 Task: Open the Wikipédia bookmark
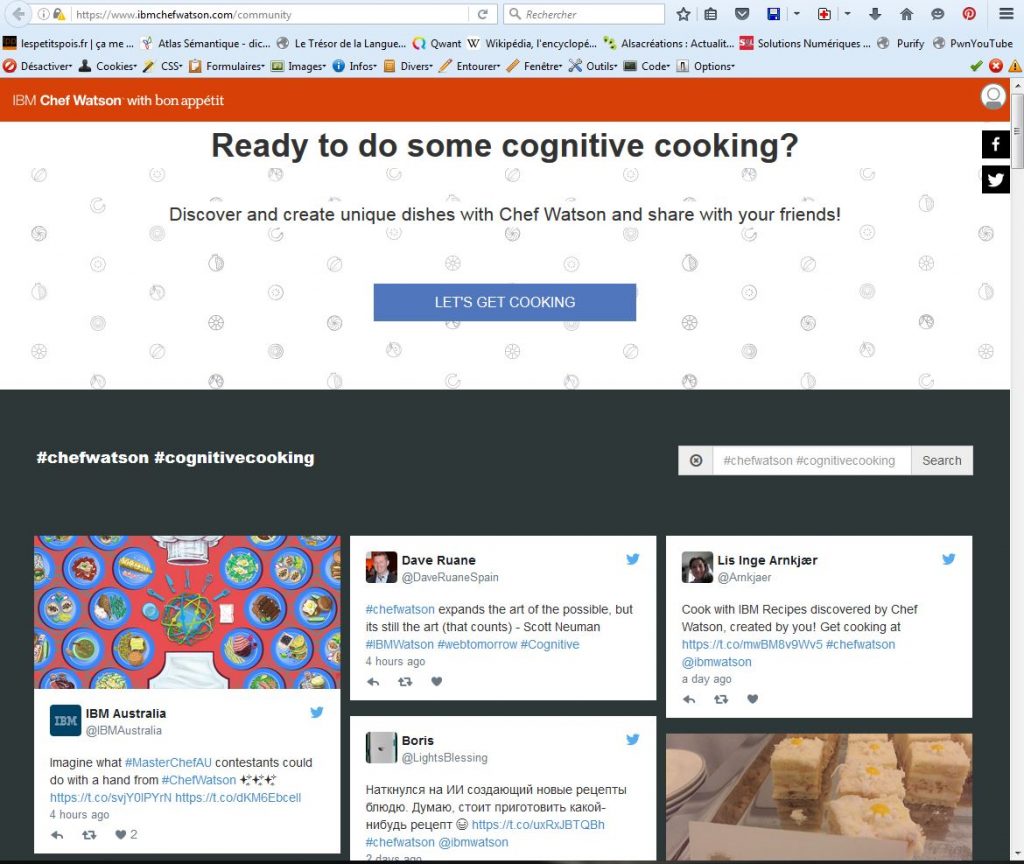tap(532, 43)
